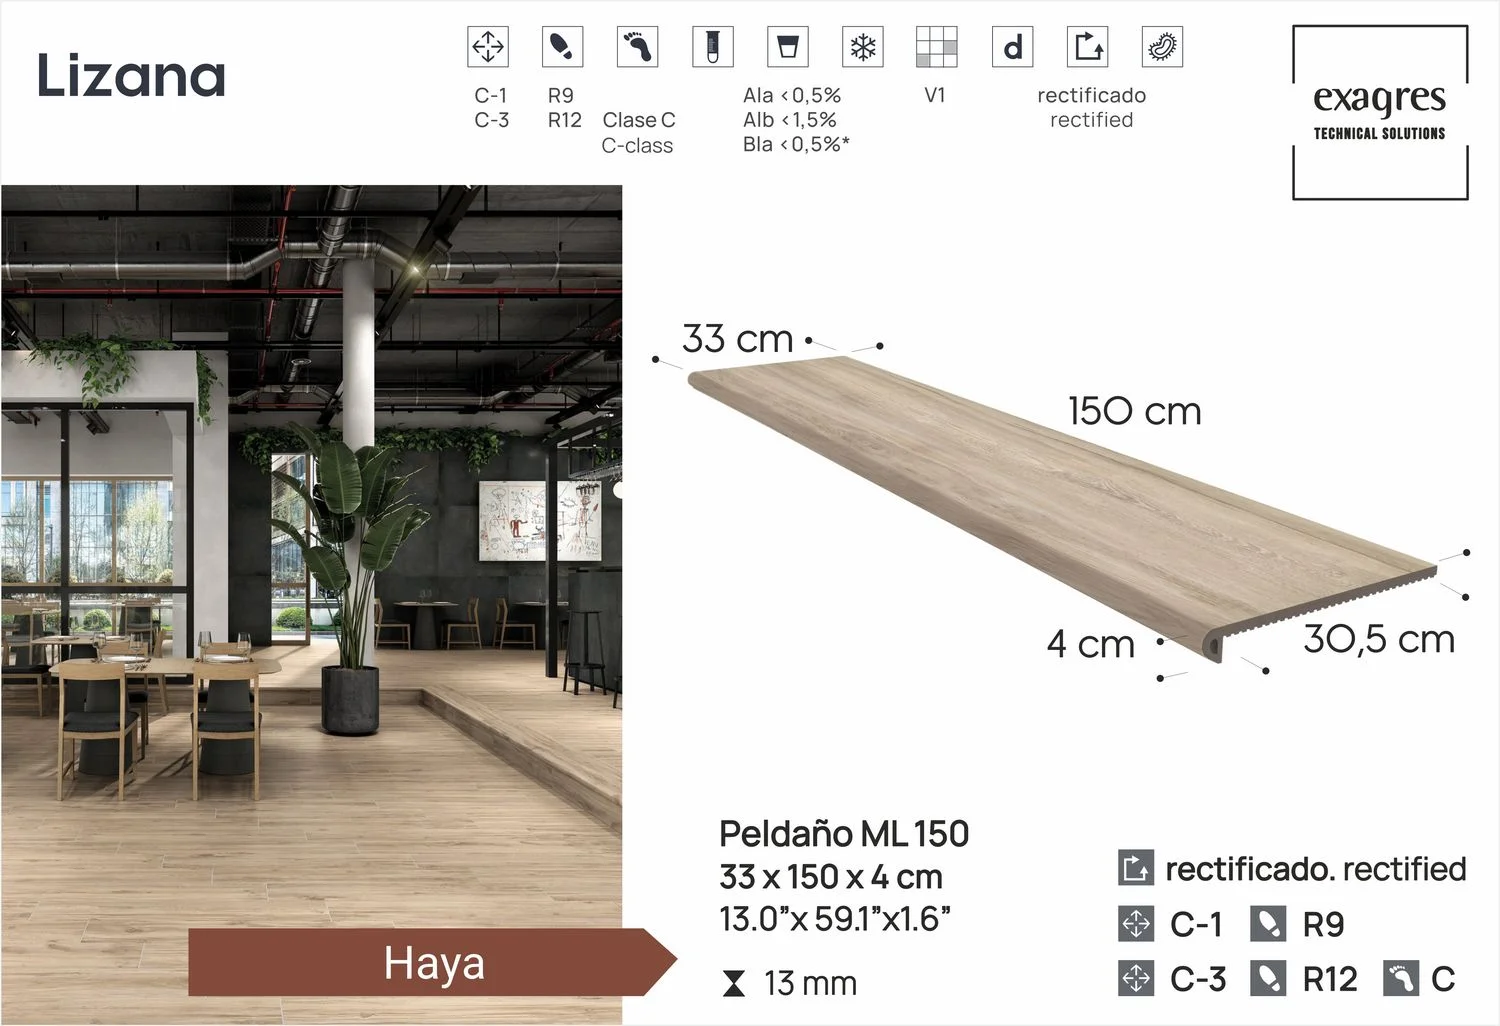Click the barefoot icon beside the lone C at bottom right
The height and width of the screenshot is (1026, 1500).
tap(1401, 978)
